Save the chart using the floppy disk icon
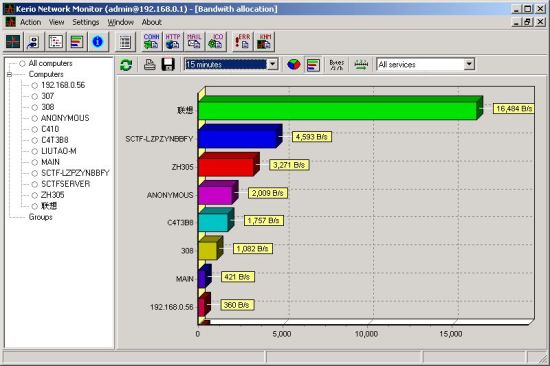This screenshot has height=366, width=550. [168, 65]
